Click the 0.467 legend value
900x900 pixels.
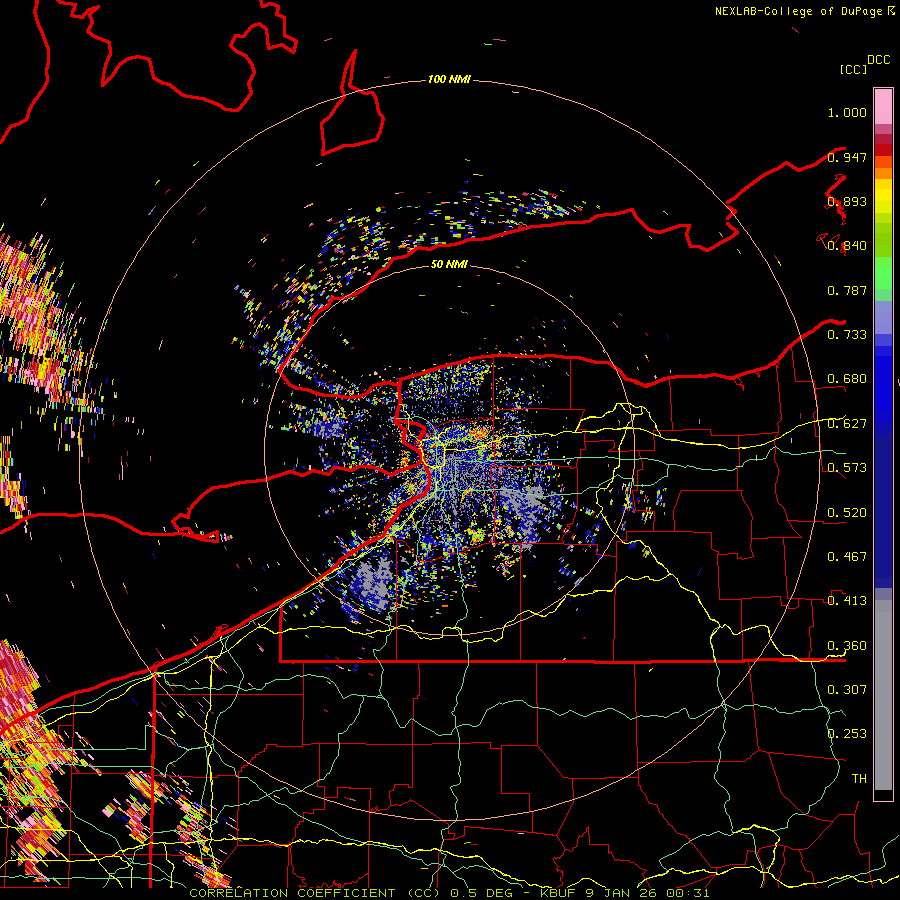pos(847,557)
